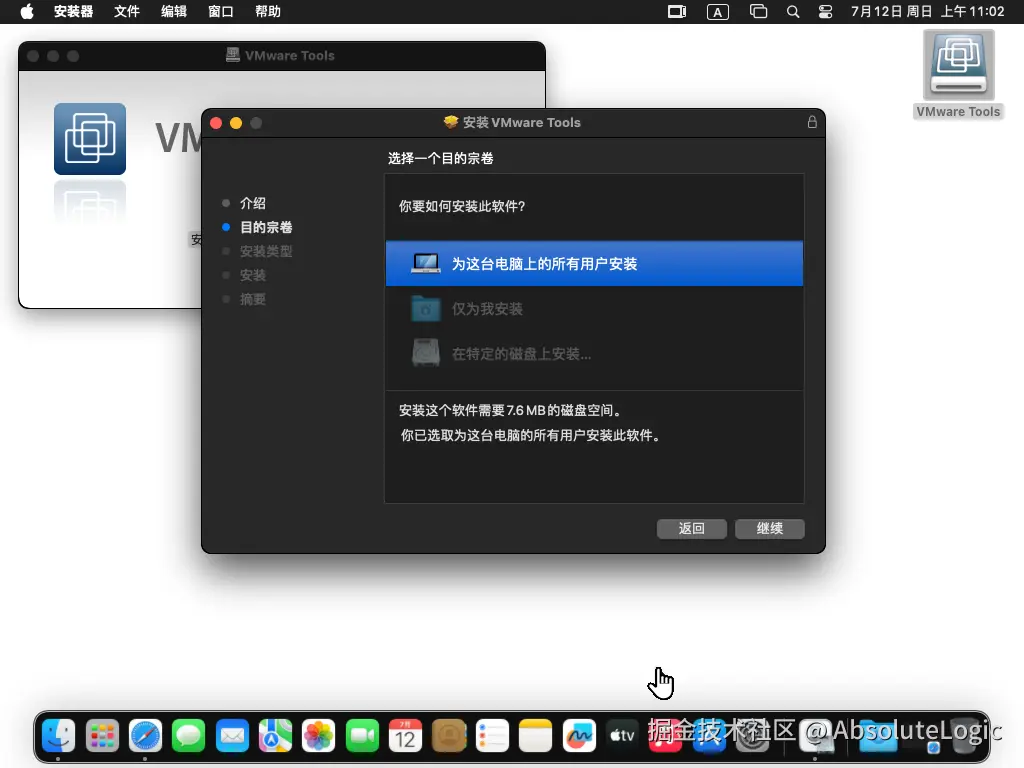
Task: Open the VMware Tools disk on the desktop
Action: click(958, 74)
